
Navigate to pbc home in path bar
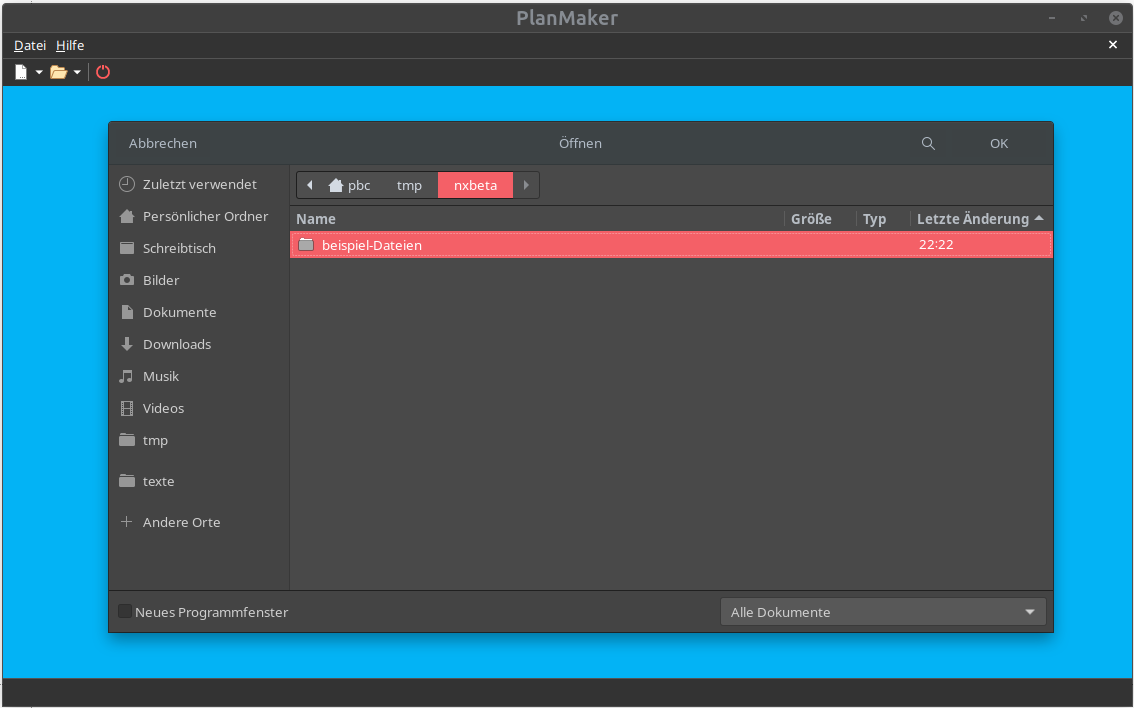coord(350,185)
